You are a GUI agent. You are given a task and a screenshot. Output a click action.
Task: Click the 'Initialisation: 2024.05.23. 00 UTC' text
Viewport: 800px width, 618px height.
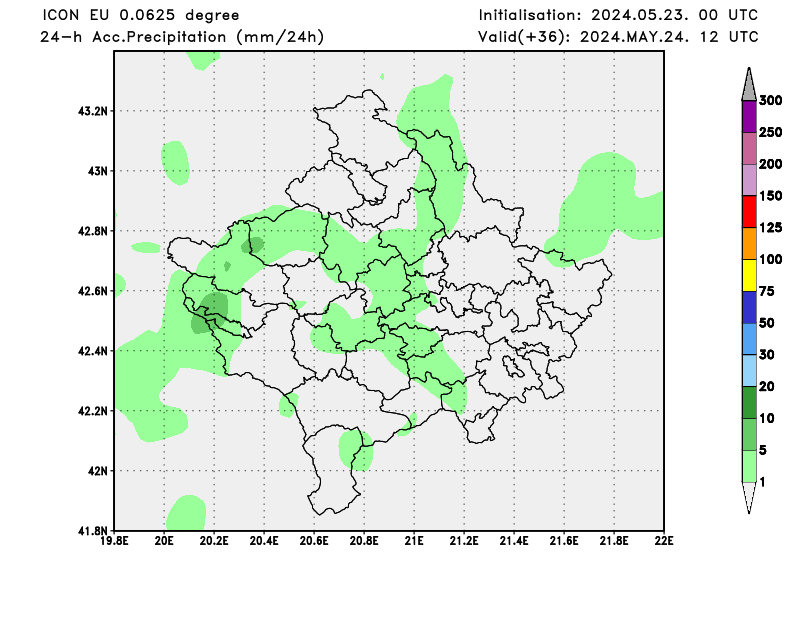tap(618, 15)
